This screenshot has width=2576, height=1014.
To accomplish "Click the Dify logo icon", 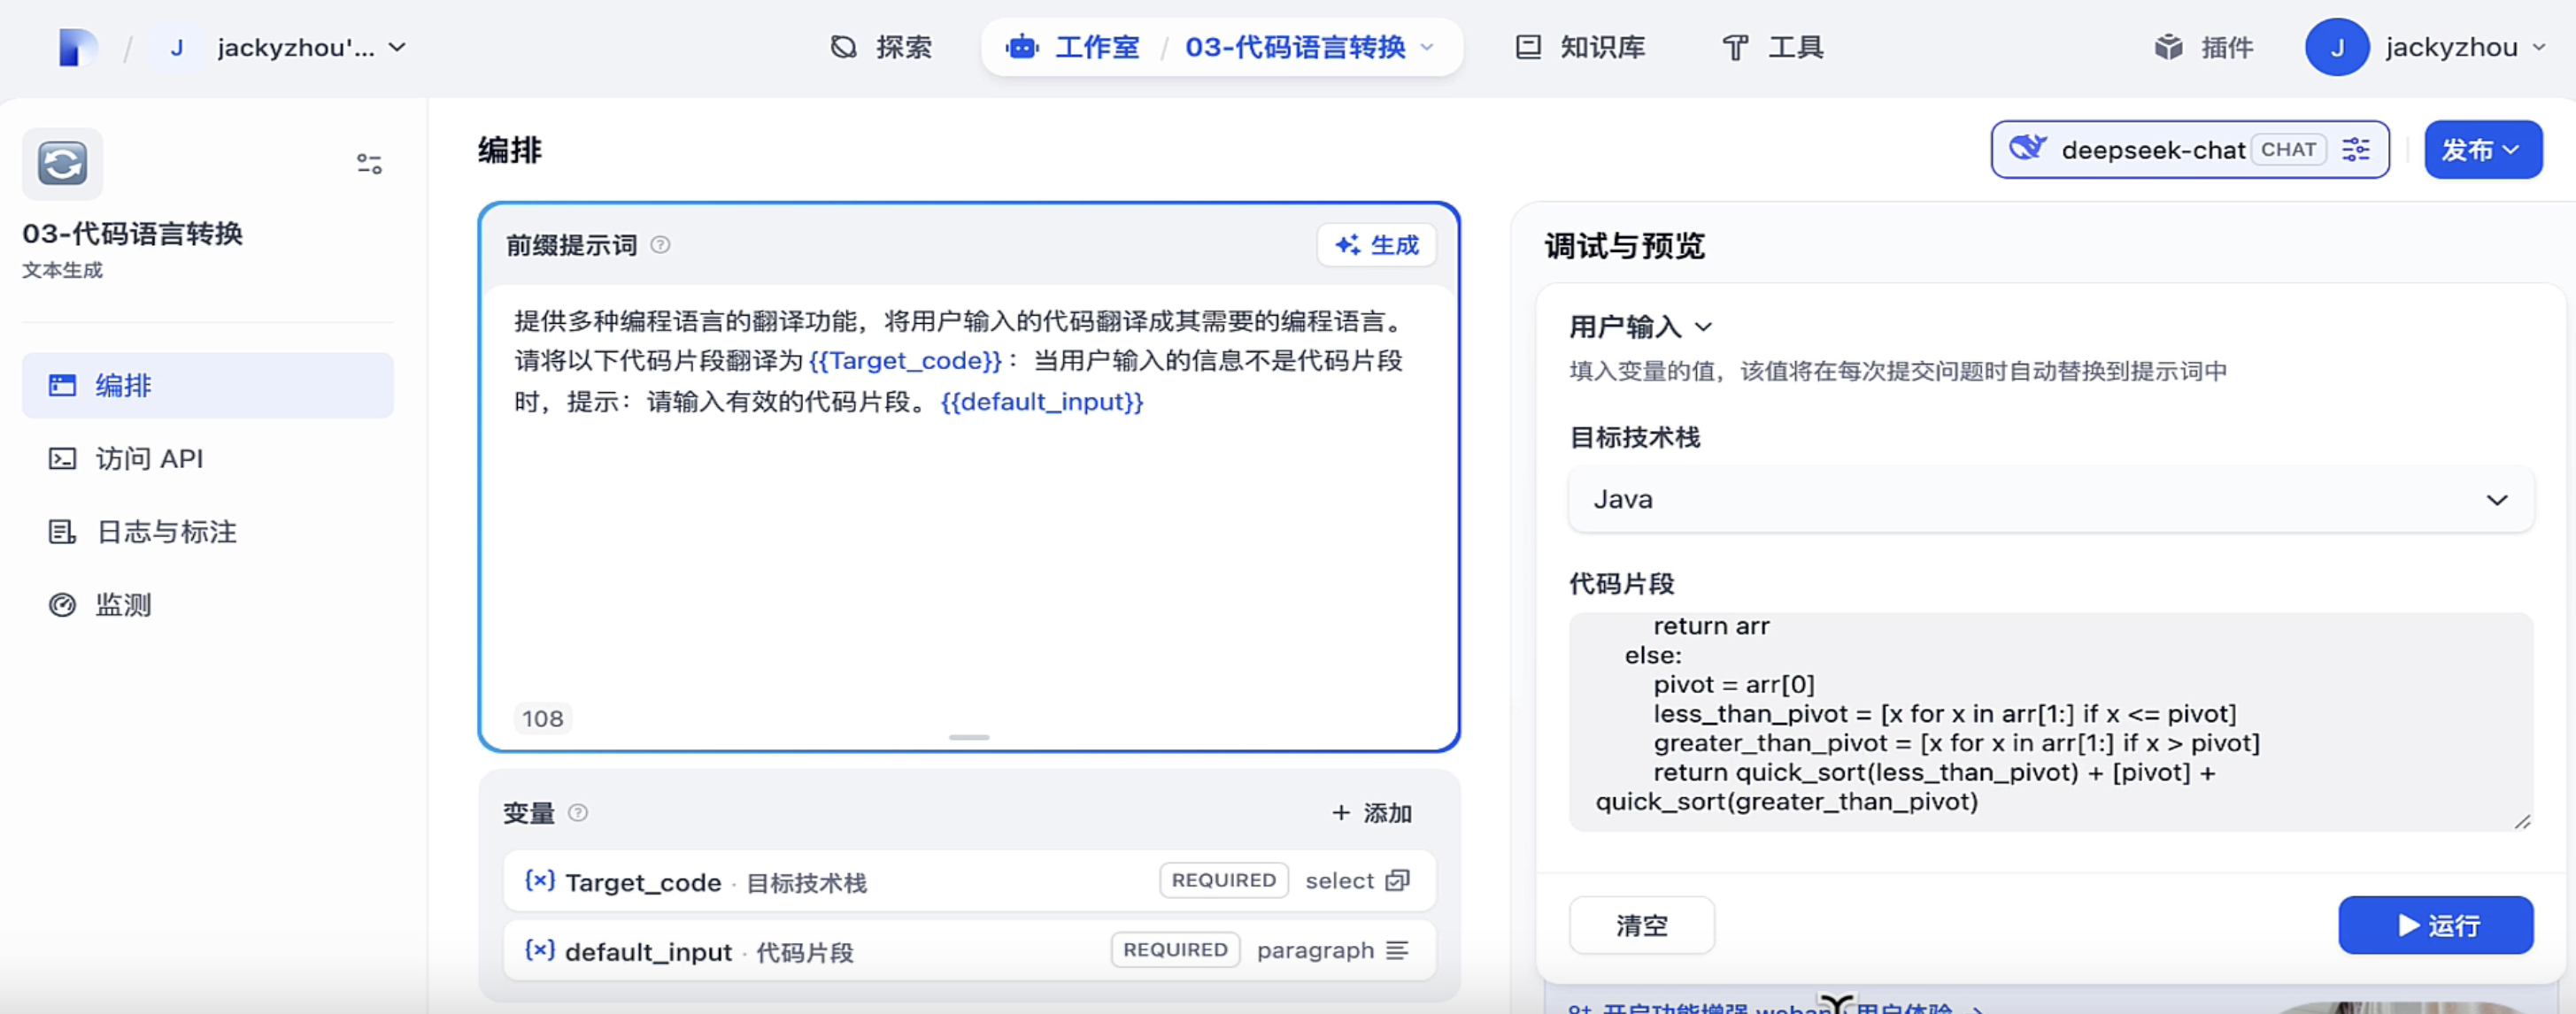I will pyautogui.click(x=77, y=47).
